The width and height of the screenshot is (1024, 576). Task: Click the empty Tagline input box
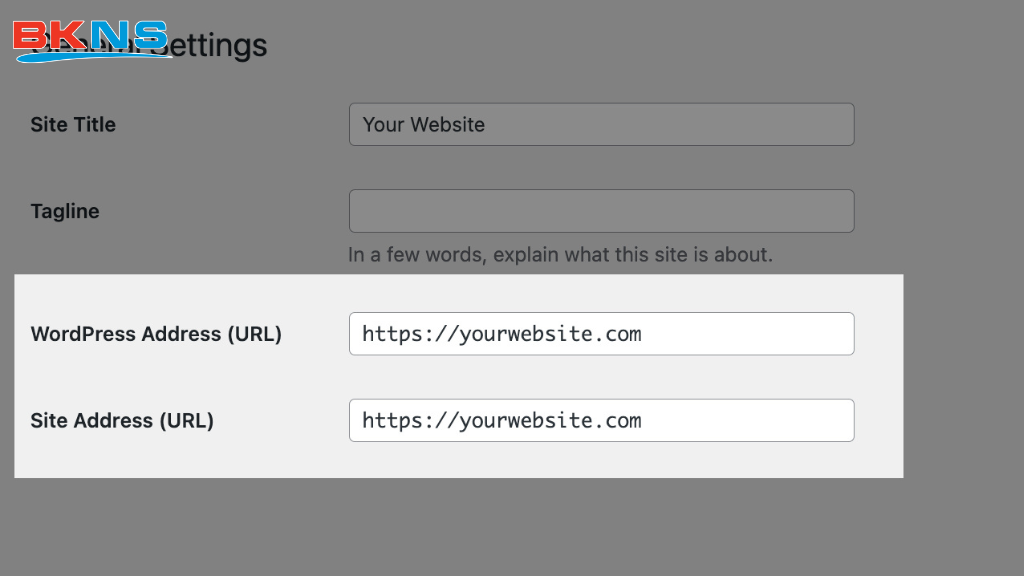[x=600, y=211]
